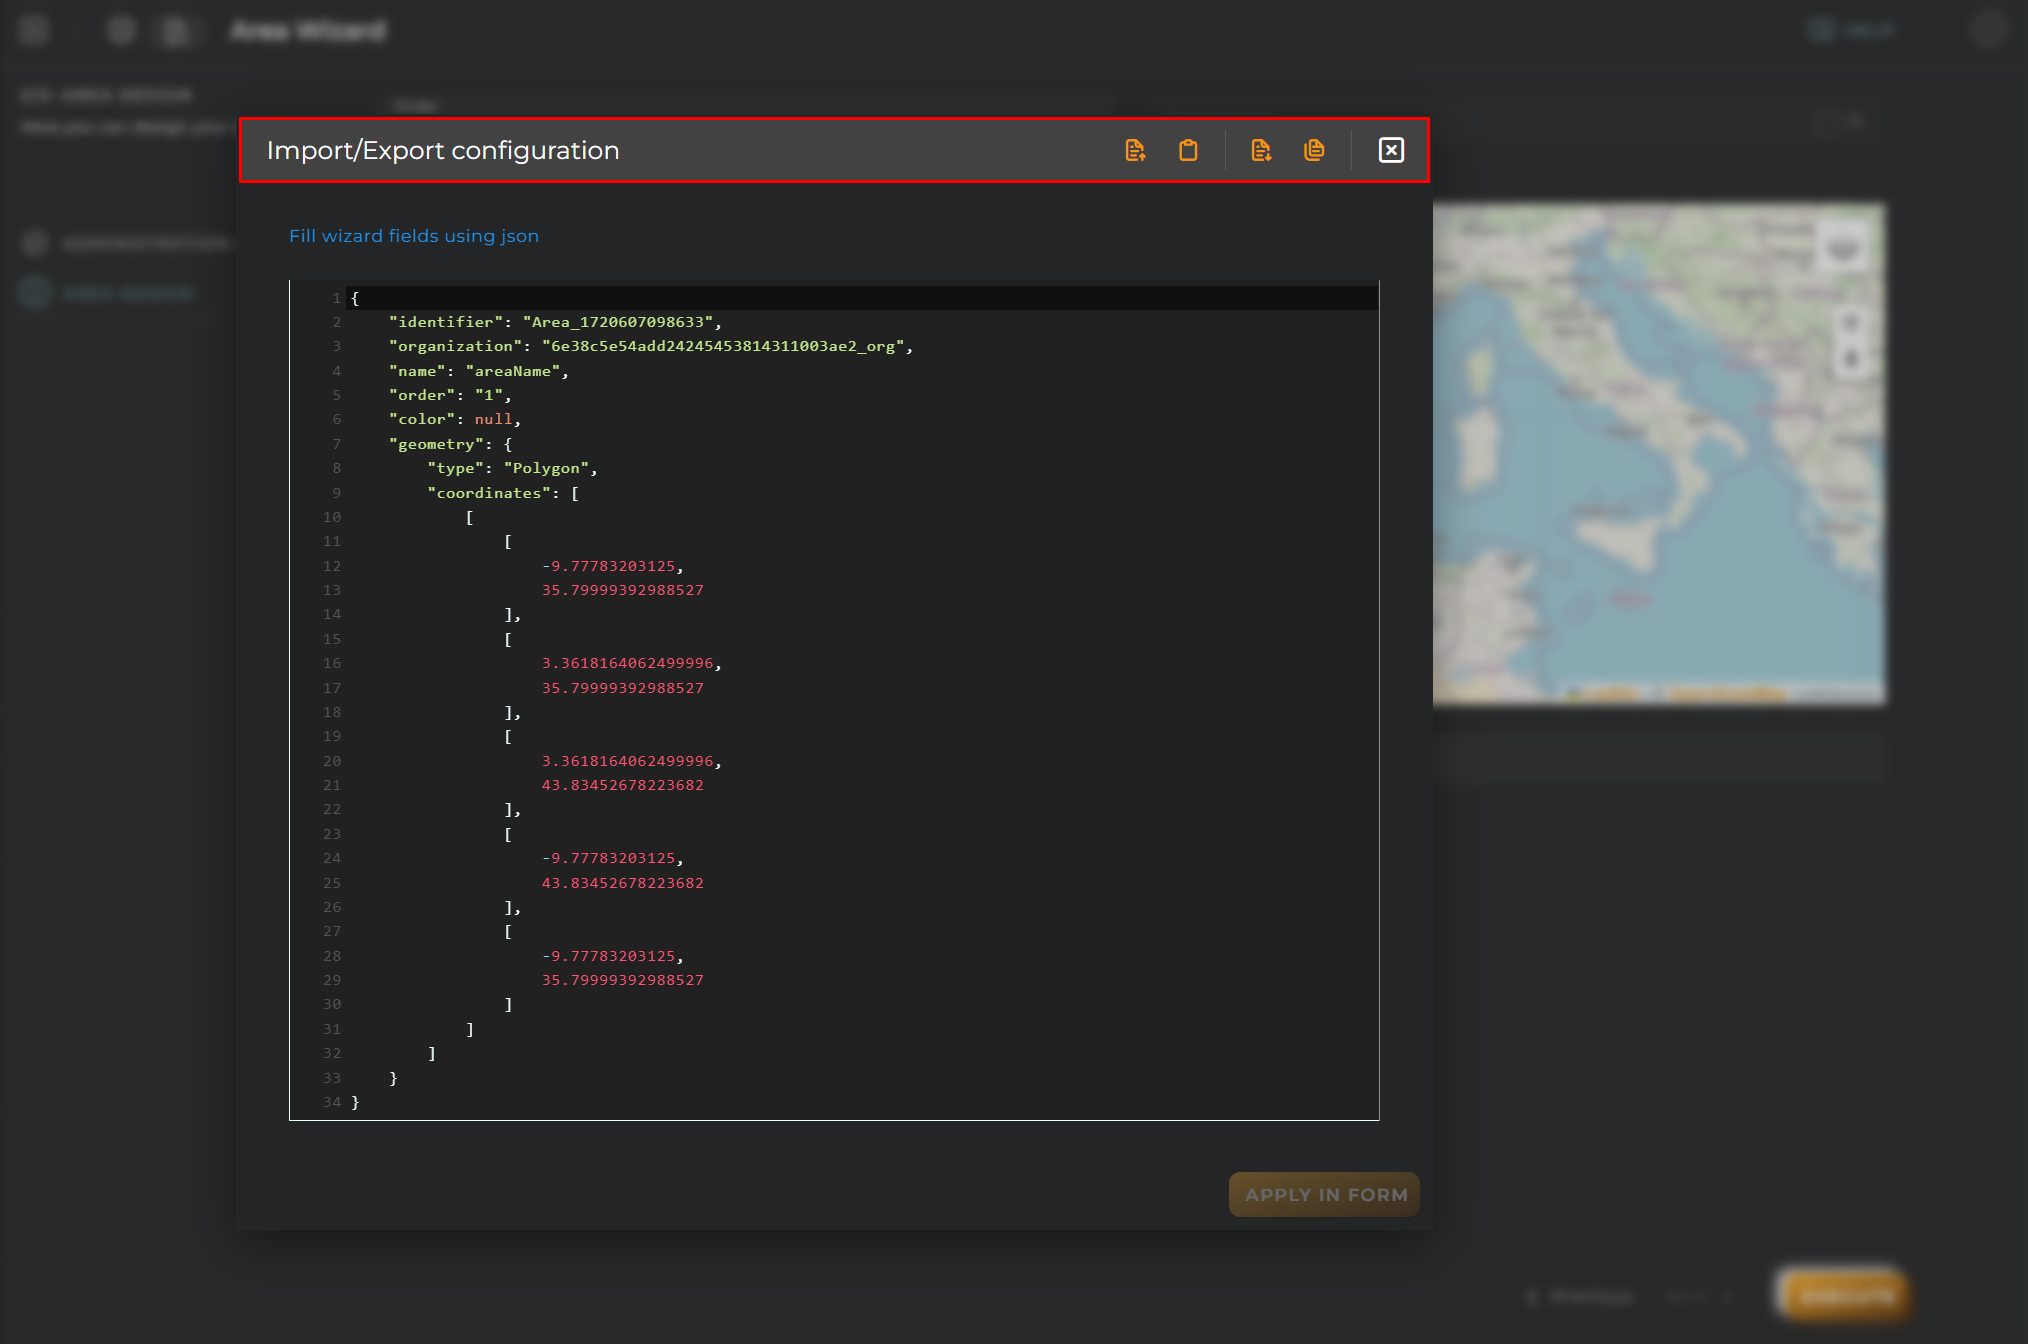2028x1344 pixels.
Task: Click the APPLY IN FORM button
Action: click(1325, 1194)
